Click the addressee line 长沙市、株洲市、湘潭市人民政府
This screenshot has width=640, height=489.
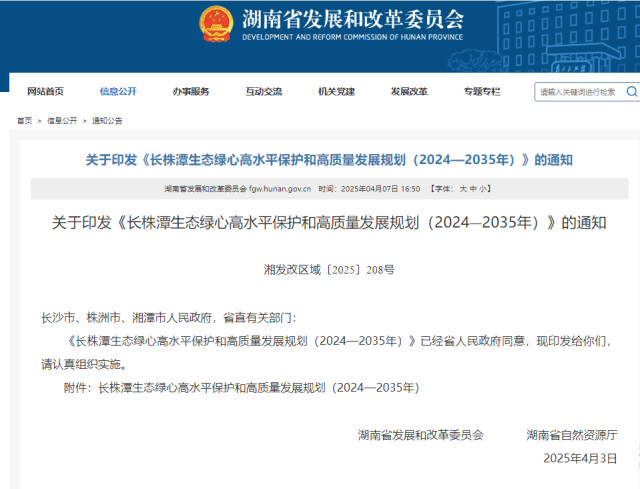coord(126,317)
